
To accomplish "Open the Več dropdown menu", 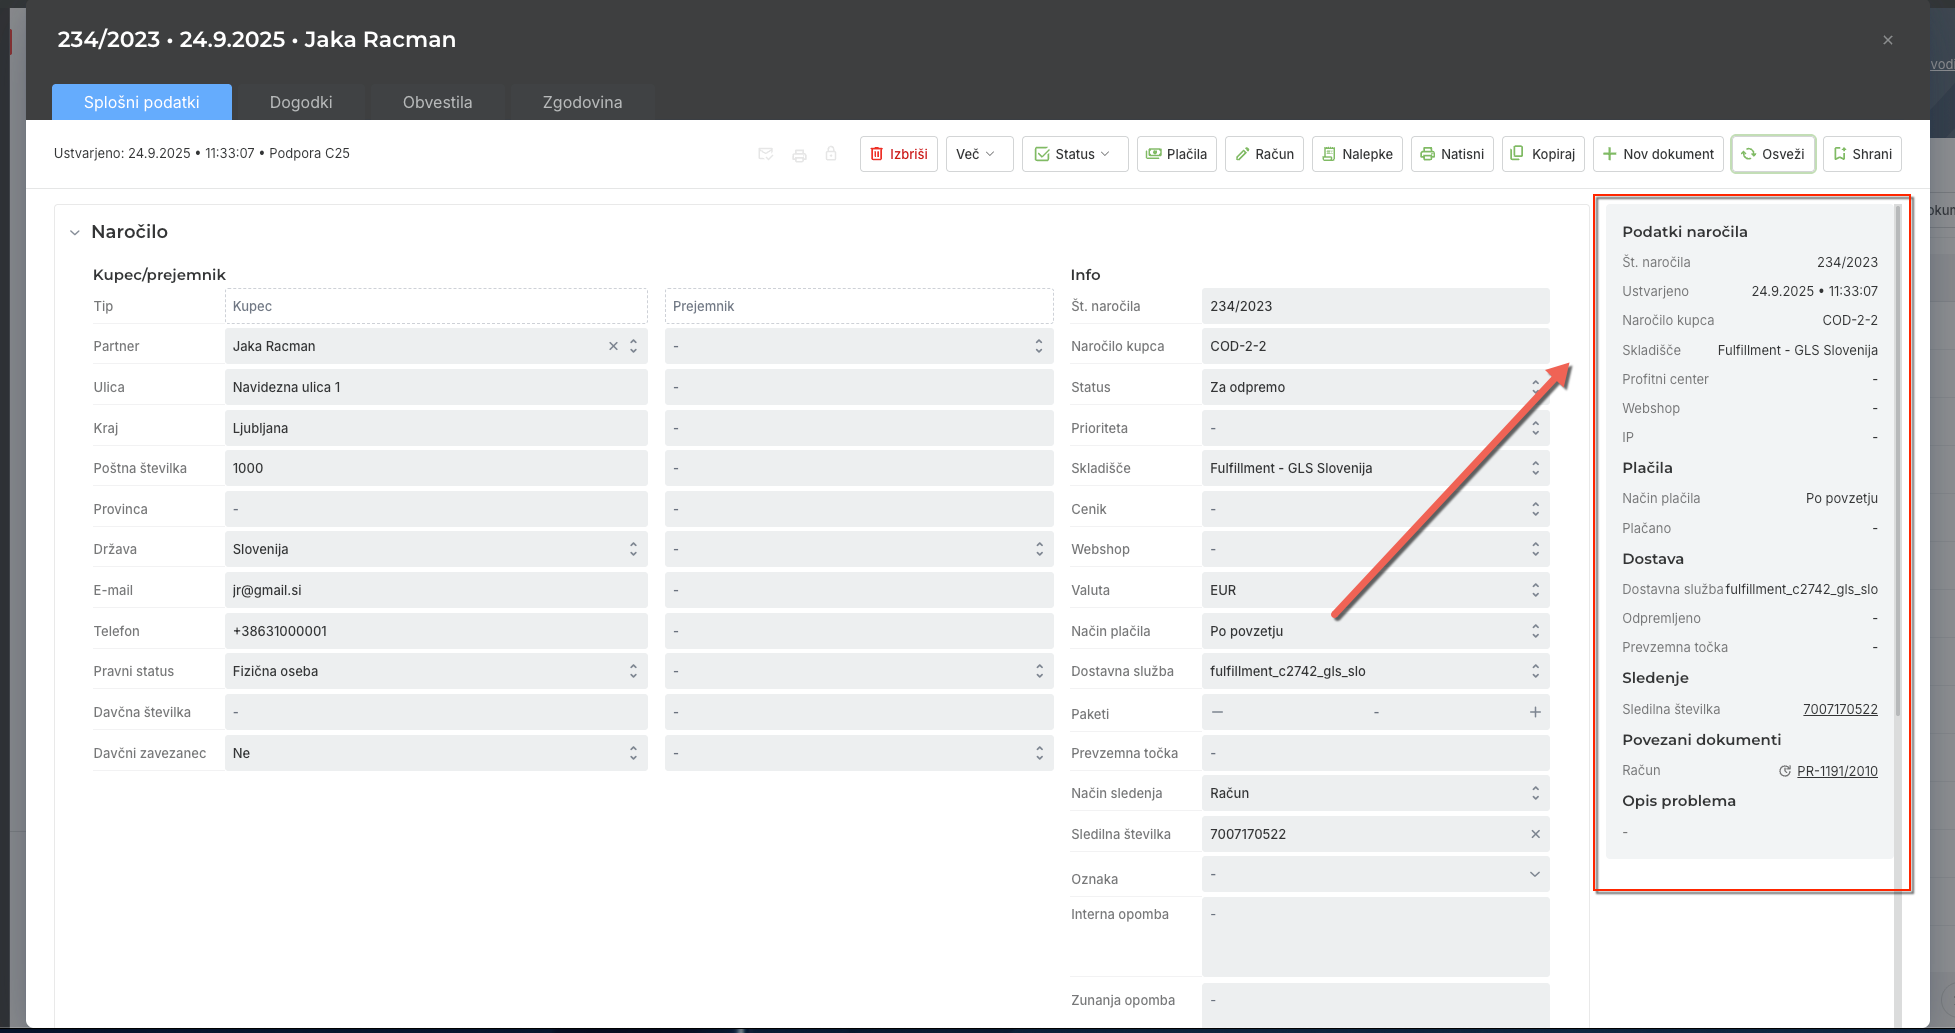I will coord(979,154).
